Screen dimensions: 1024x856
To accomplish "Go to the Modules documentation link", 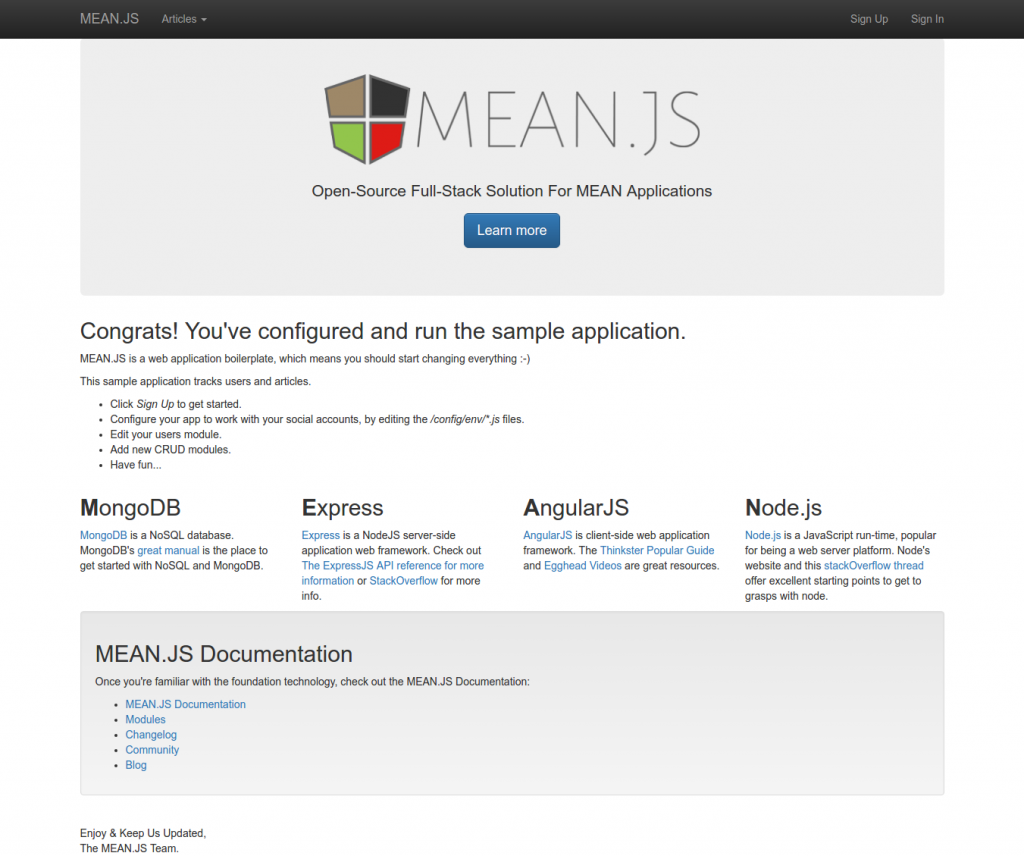I will coord(145,720).
